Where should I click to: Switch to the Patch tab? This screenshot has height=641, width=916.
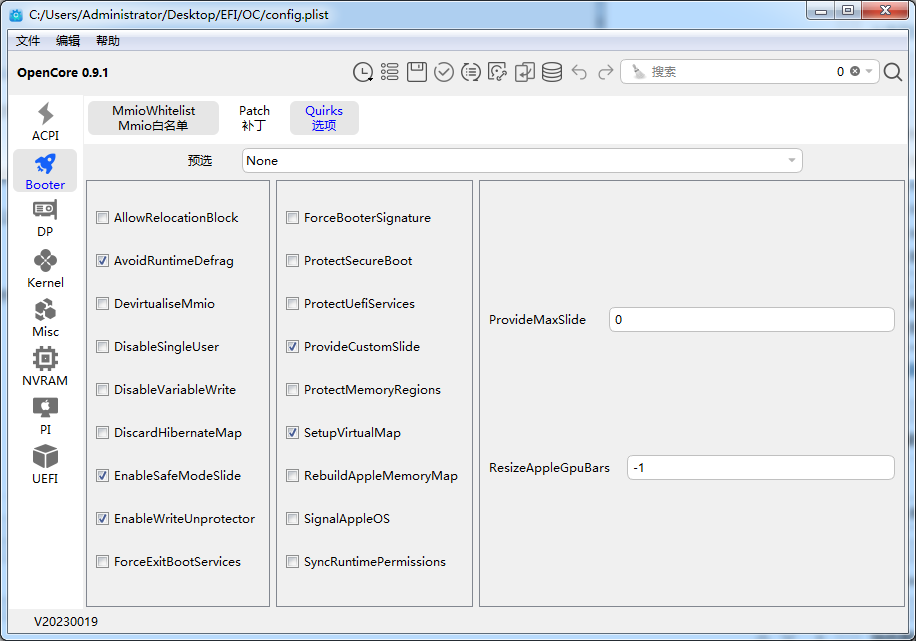click(254, 118)
